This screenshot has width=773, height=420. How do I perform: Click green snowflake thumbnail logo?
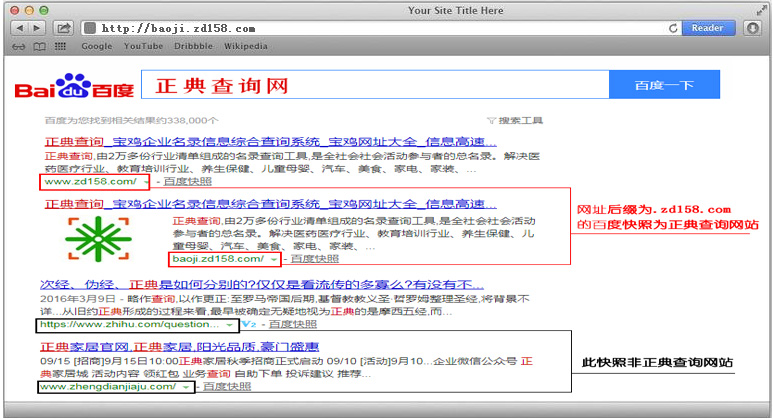(98, 239)
